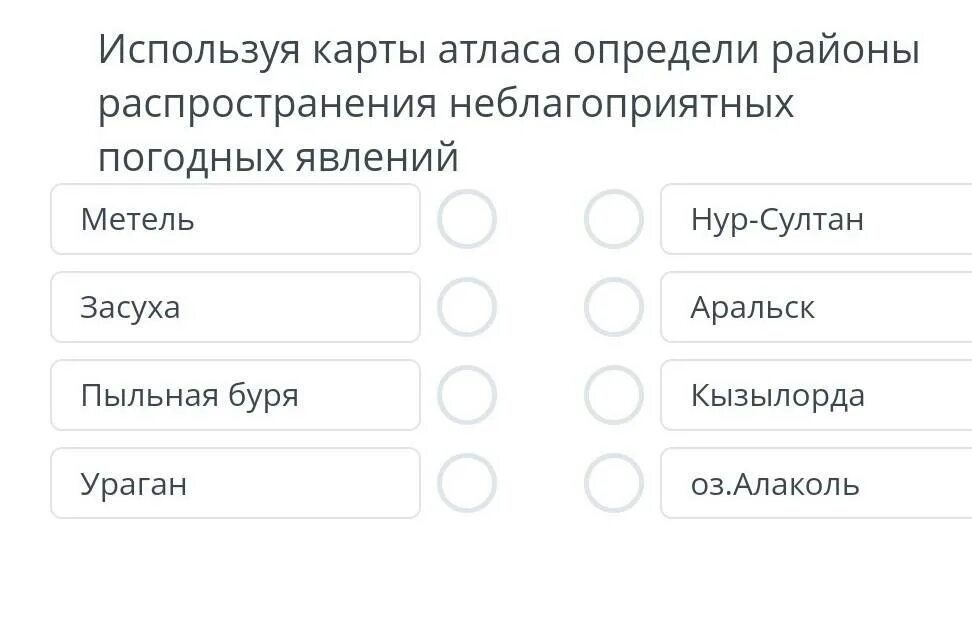Select the Нур-Султан city box
The height and width of the screenshot is (628, 972).
(x=815, y=219)
